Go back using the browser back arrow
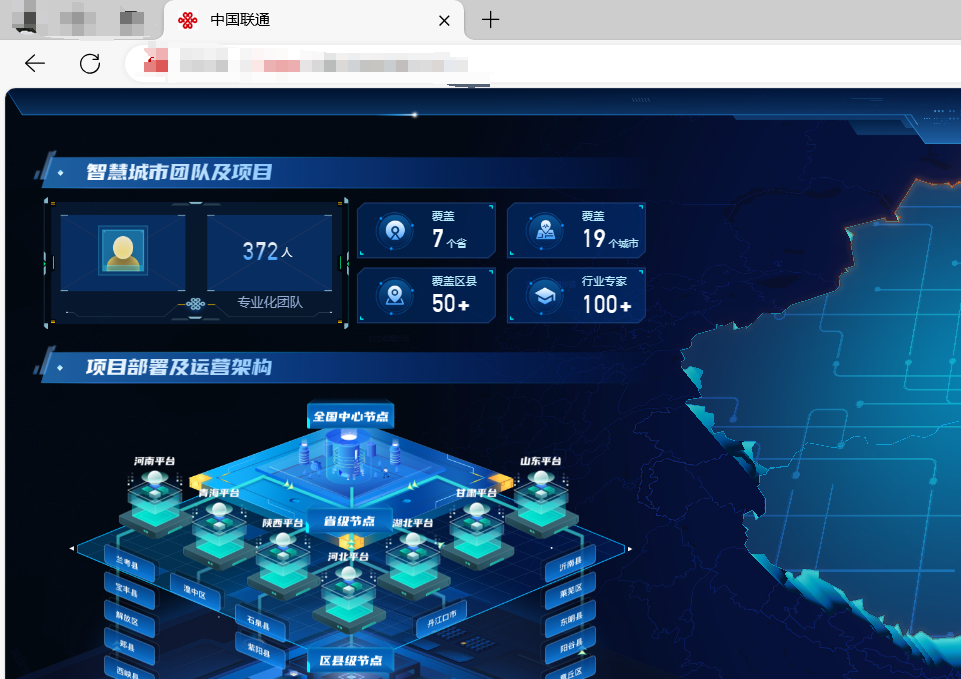The width and height of the screenshot is (961, 679). [x=34, y=63]
